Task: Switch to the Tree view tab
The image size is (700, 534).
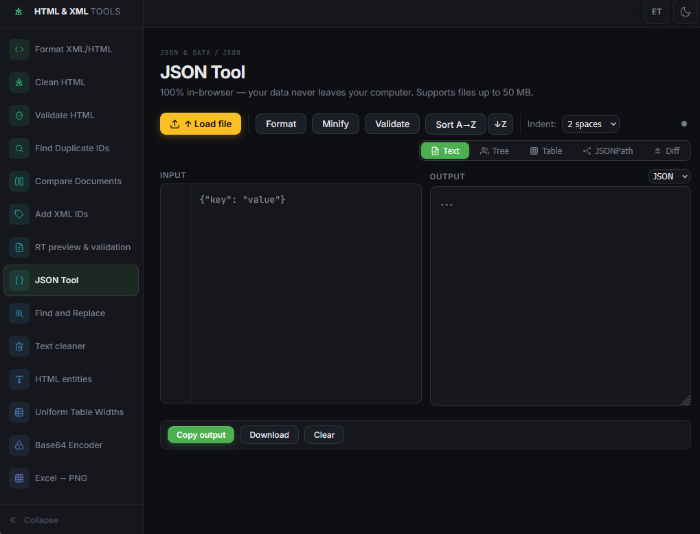Action: pos(494,151)
